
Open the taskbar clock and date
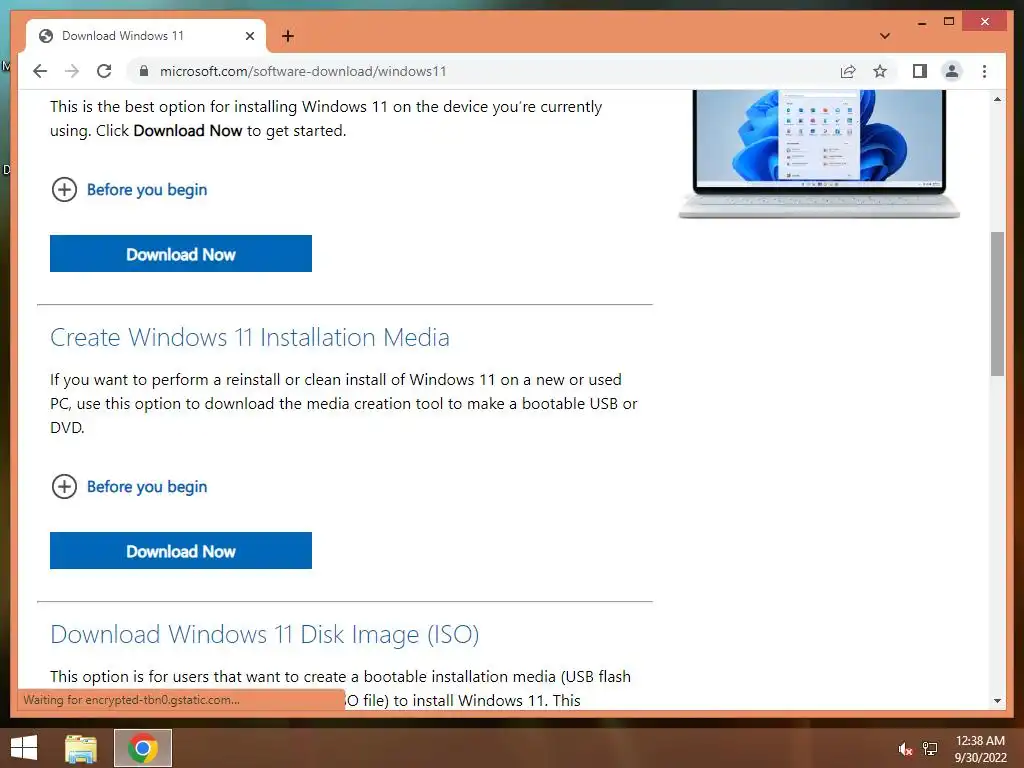pos(980,749)
